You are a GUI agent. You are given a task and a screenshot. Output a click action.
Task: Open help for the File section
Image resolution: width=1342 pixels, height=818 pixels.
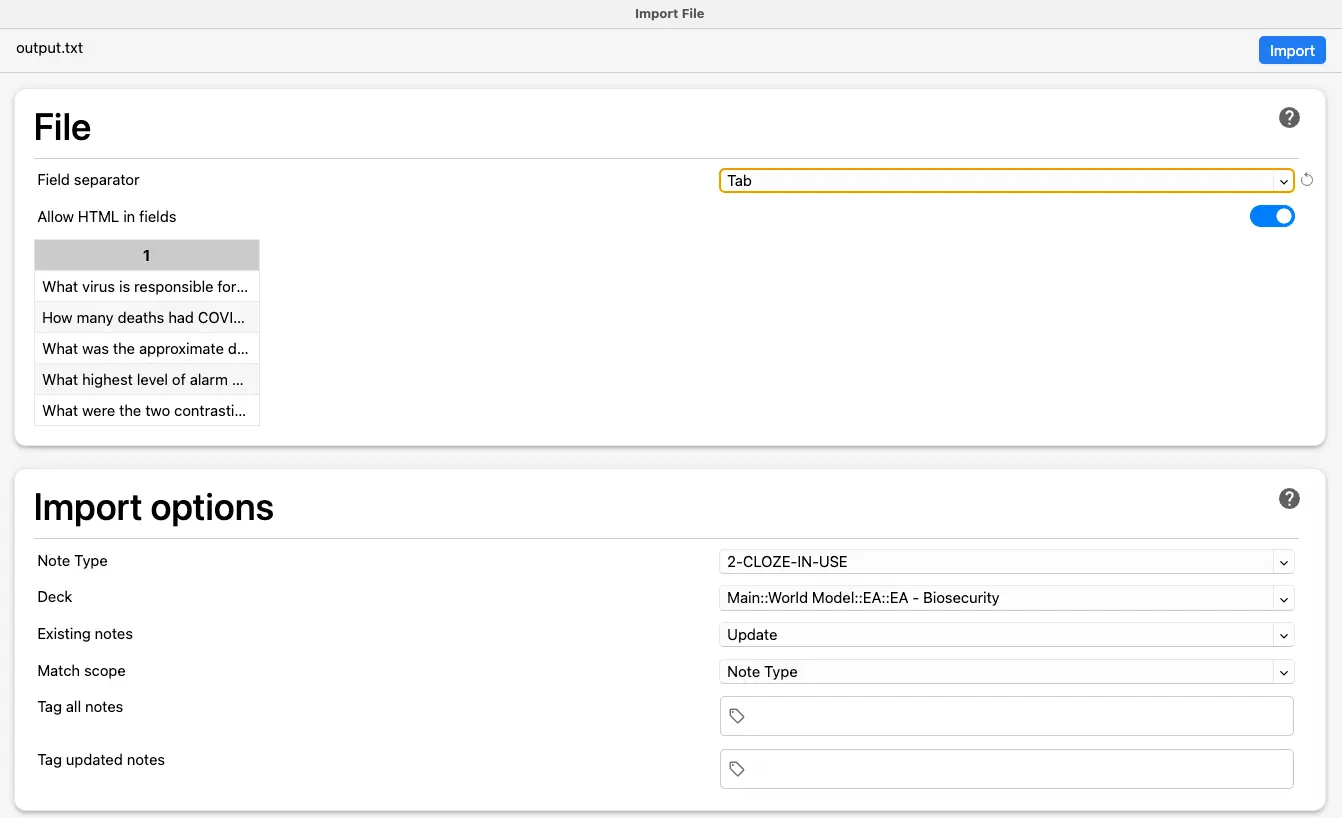(x=1289, y=118)
